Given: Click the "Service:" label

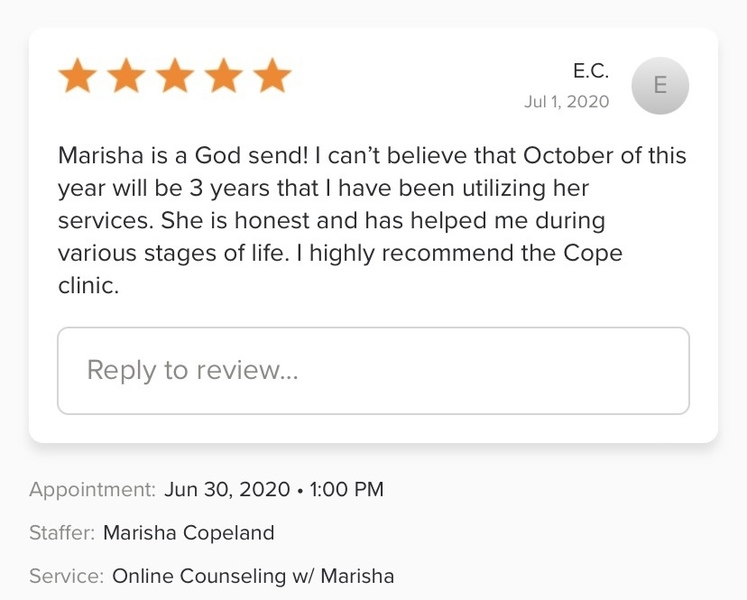Looking at the screenshot, I should [x=66, y=576].
